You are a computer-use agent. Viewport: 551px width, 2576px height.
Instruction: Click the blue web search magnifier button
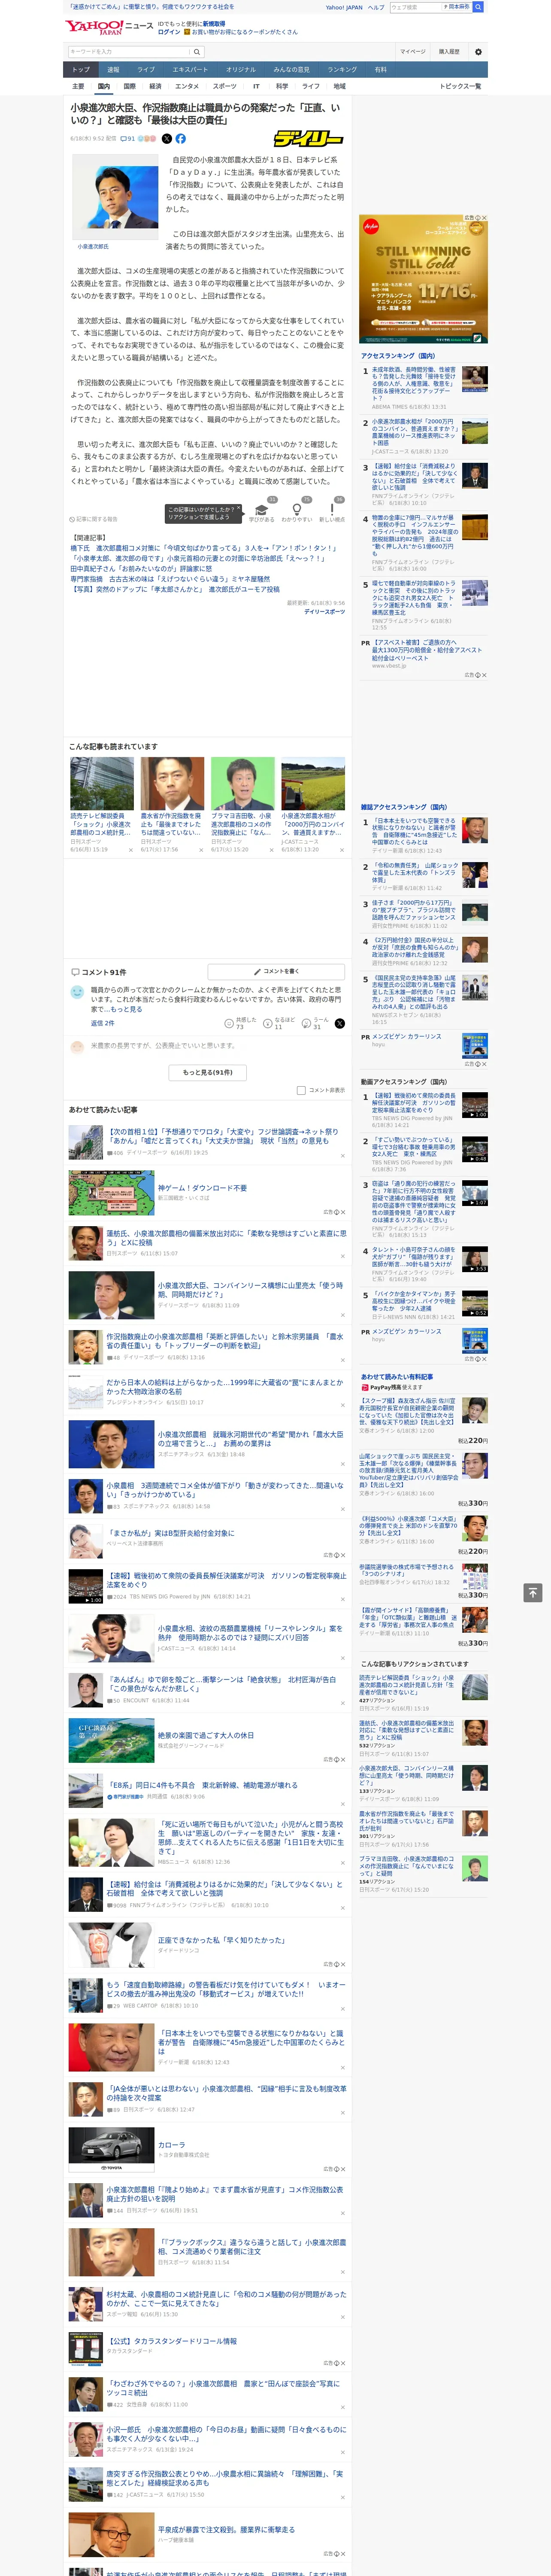[x=478, y=7]
